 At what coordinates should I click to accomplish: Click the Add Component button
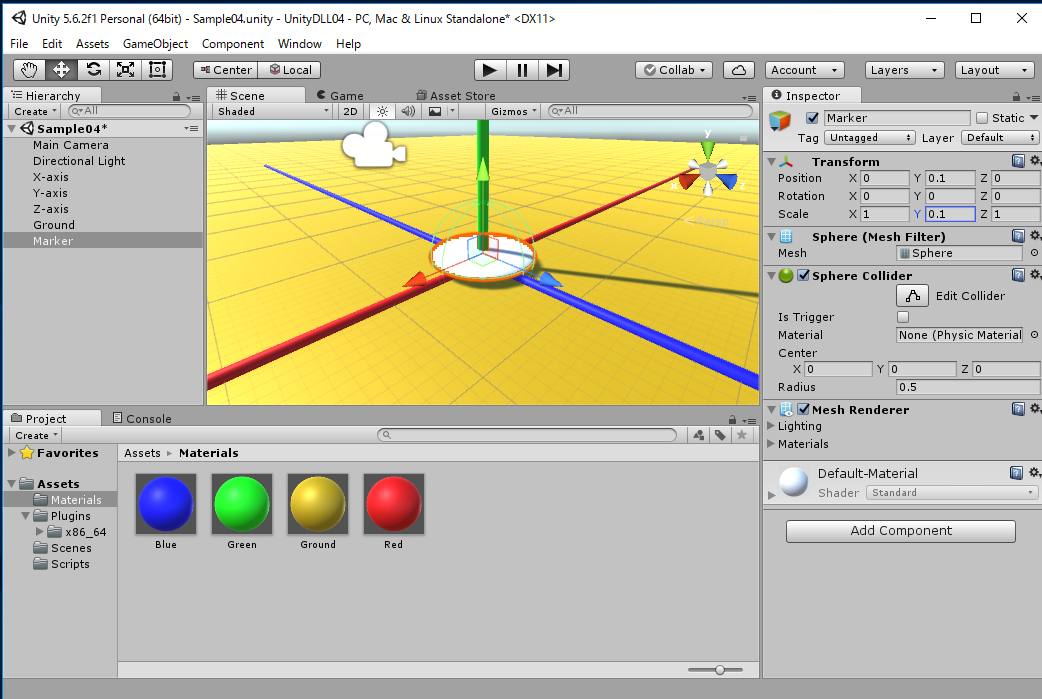point(900,531)
